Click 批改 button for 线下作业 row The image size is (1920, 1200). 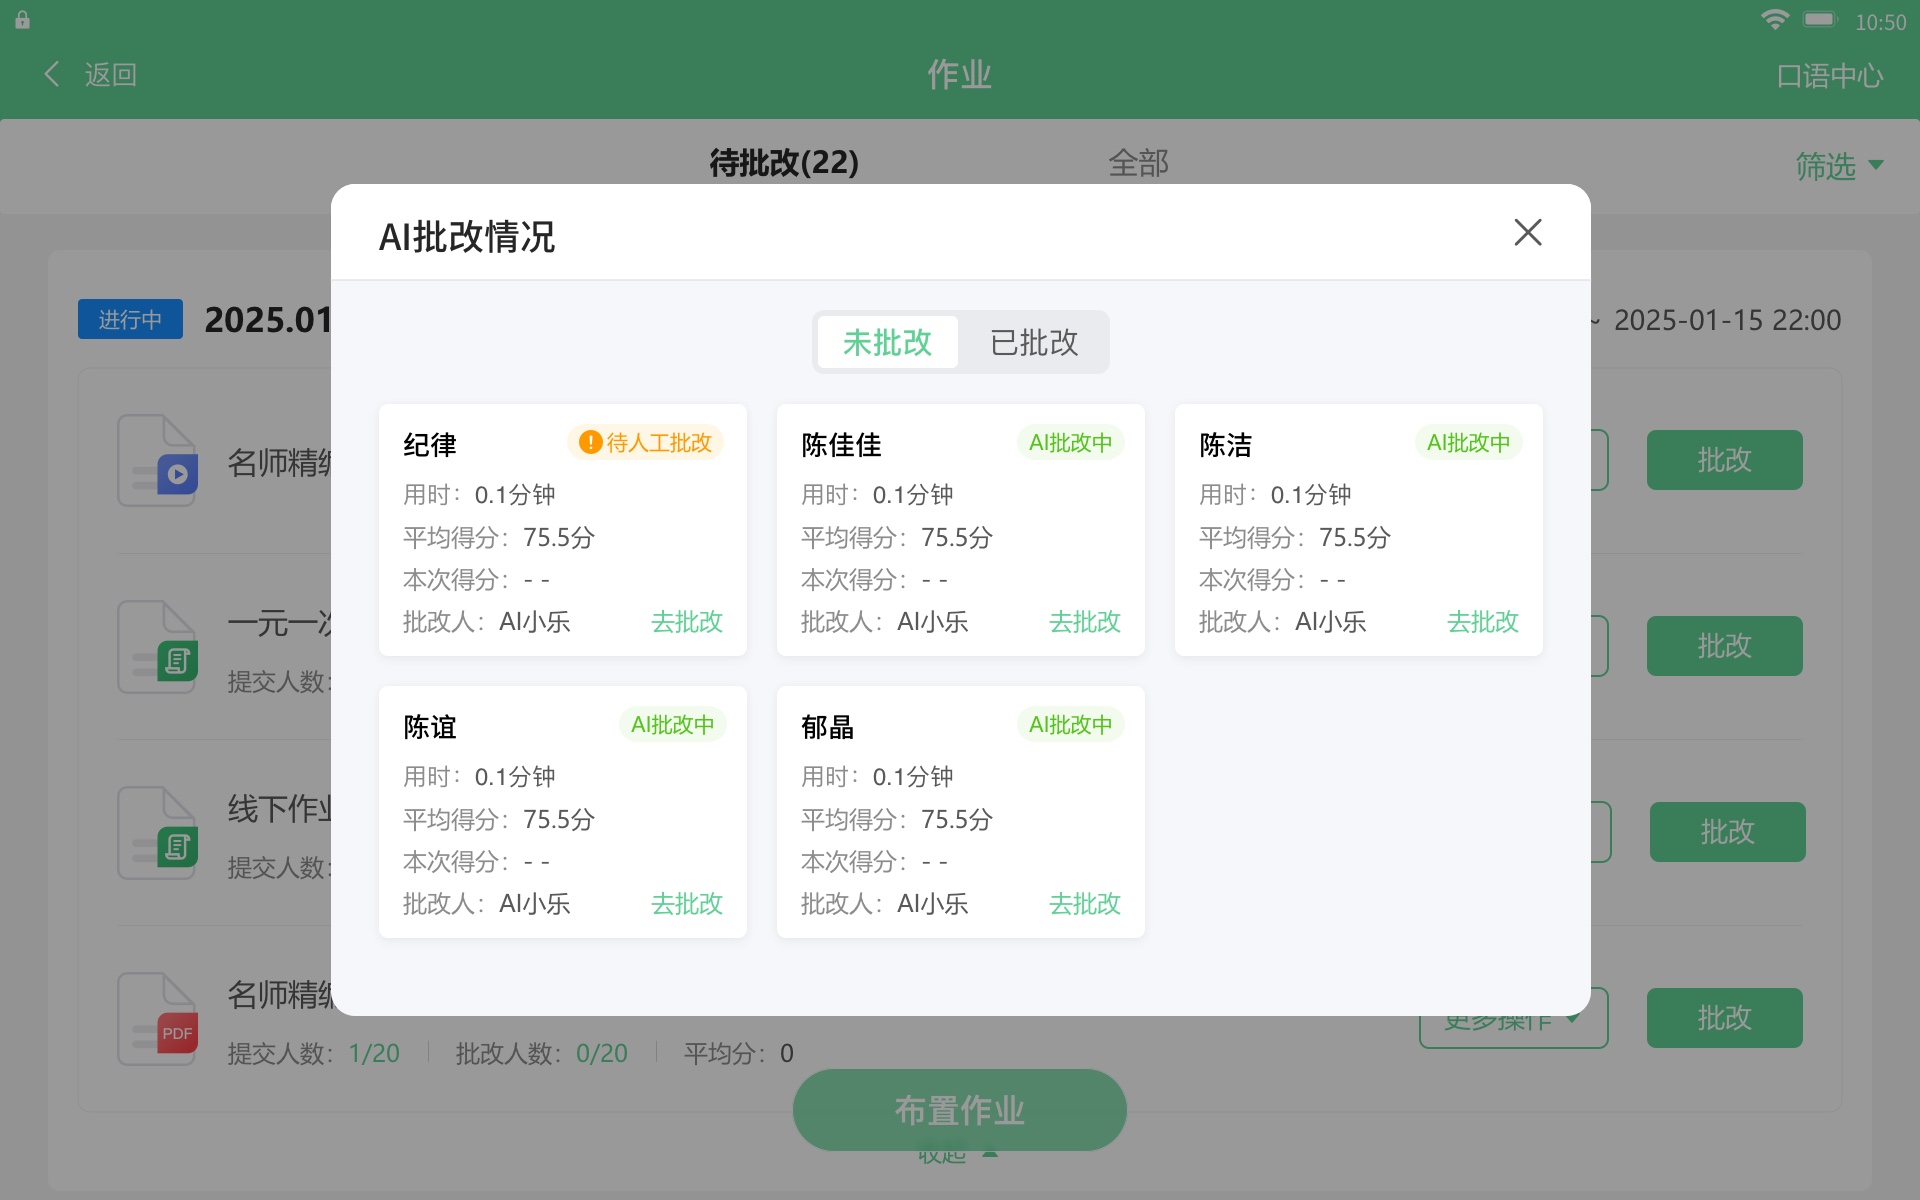[1727, 832]
